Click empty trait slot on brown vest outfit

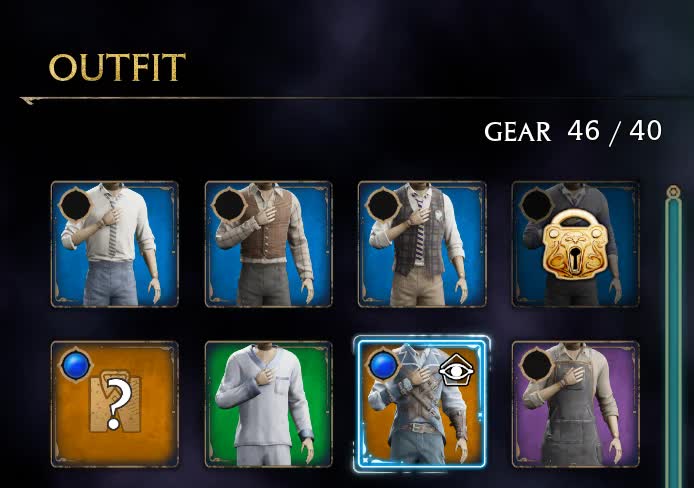coord(230,205)
